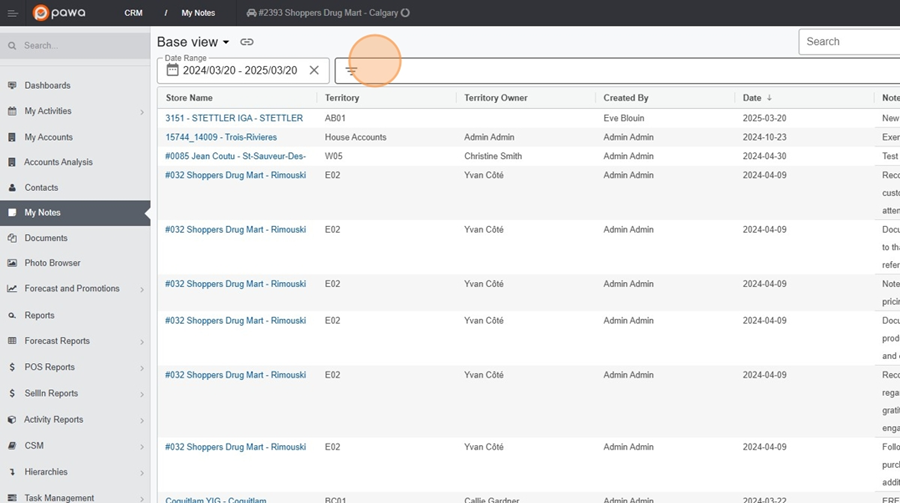Open CRM in the breadcrumb

click(133, 13)
